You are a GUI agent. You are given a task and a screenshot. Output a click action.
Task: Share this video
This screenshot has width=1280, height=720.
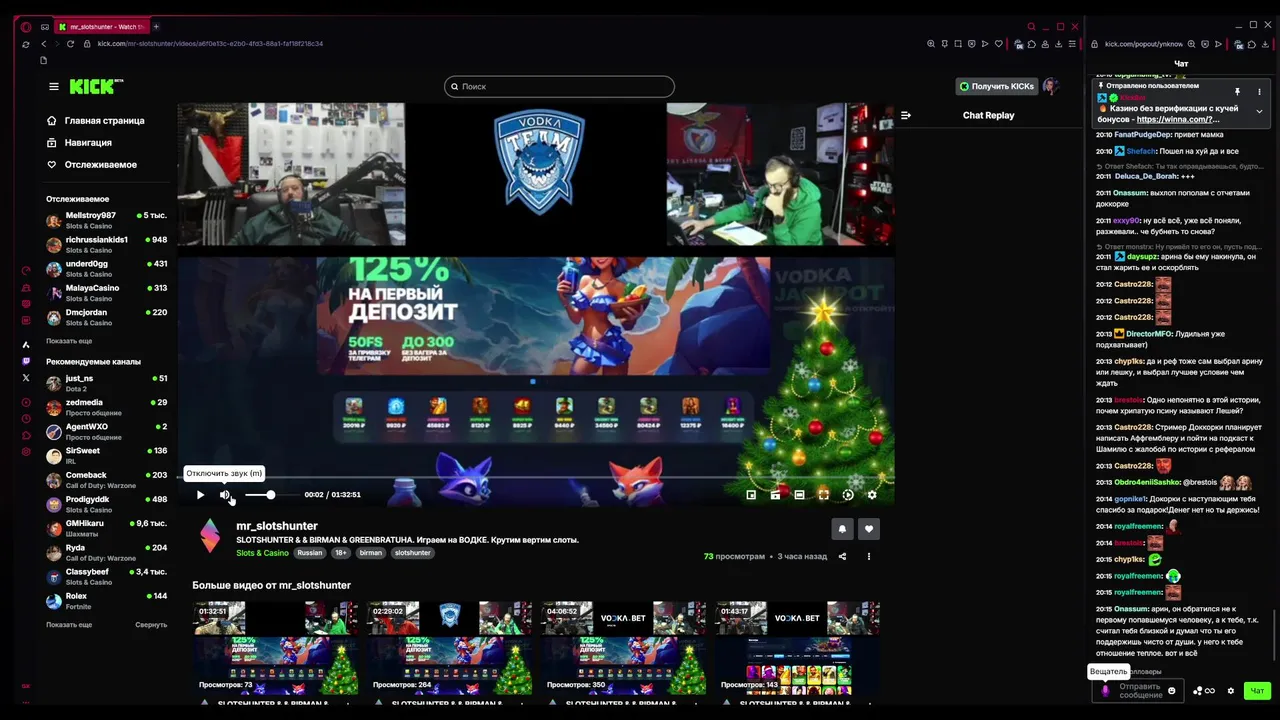point(842,557)
